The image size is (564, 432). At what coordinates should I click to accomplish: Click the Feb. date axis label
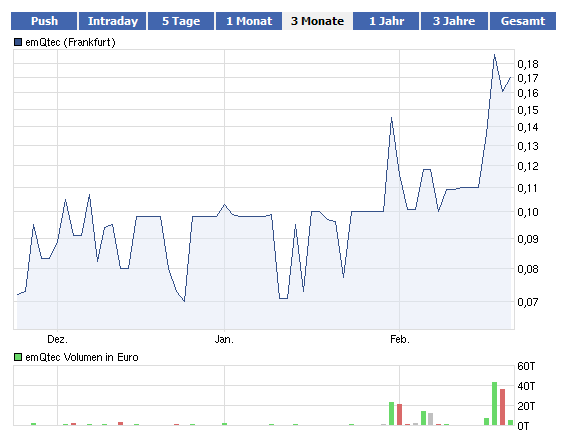400,339
